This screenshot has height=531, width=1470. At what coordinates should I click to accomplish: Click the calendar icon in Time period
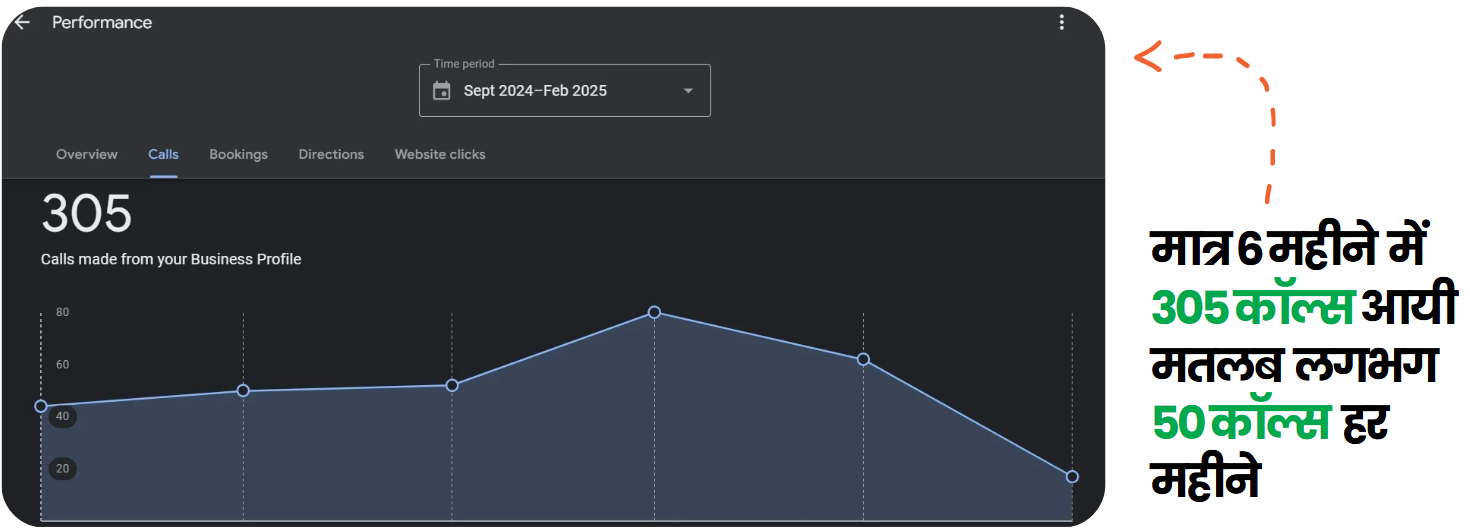441,91
